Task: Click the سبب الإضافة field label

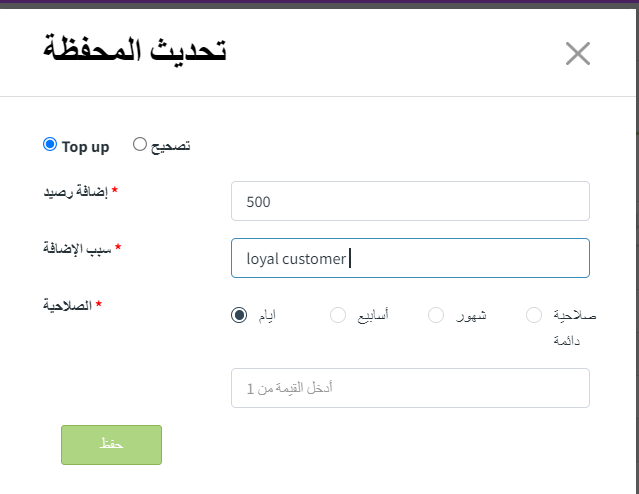Action: pos(77,248)
